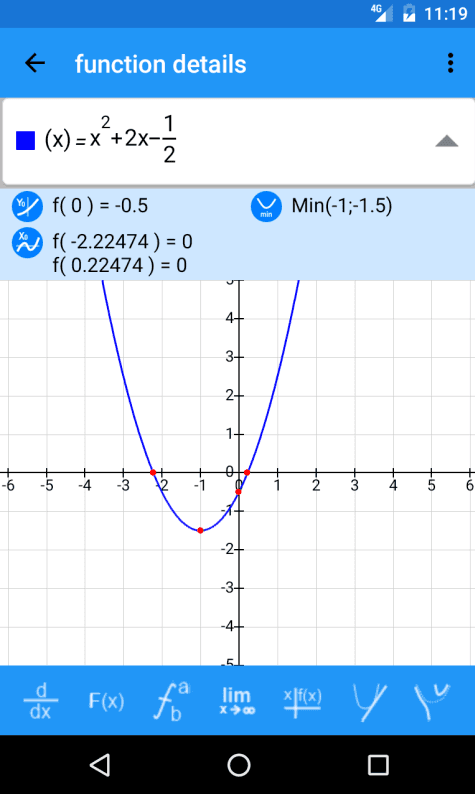Tap the red y-intercept point on graph

[239, 492]
